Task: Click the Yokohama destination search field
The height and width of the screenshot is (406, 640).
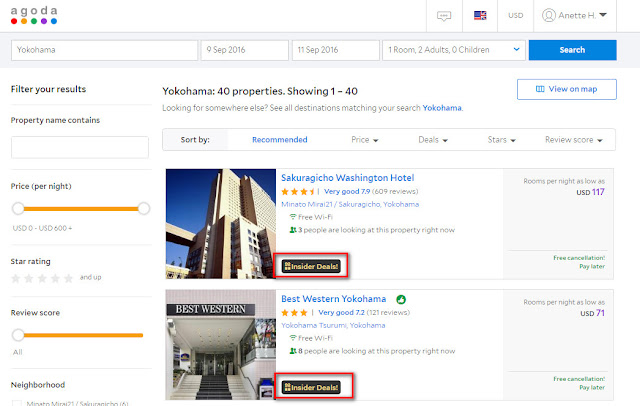Action: point(104,50)
